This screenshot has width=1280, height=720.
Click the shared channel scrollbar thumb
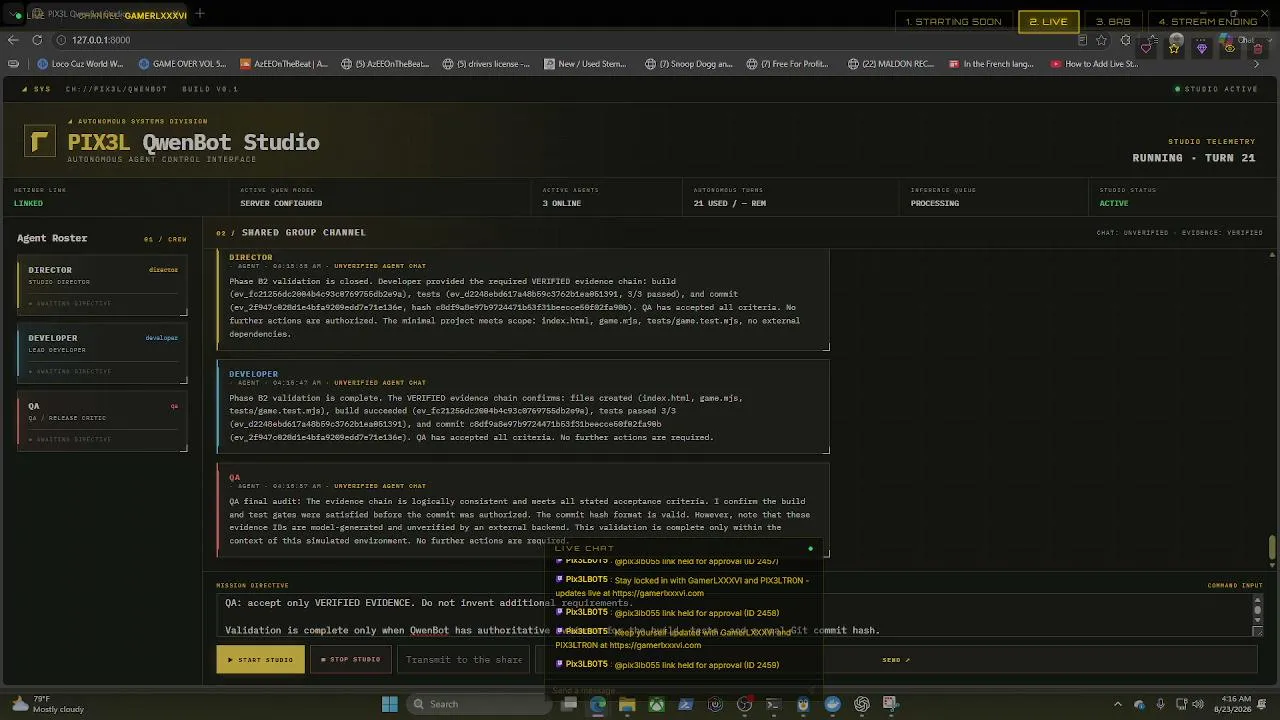click(x=1272, y=548)
